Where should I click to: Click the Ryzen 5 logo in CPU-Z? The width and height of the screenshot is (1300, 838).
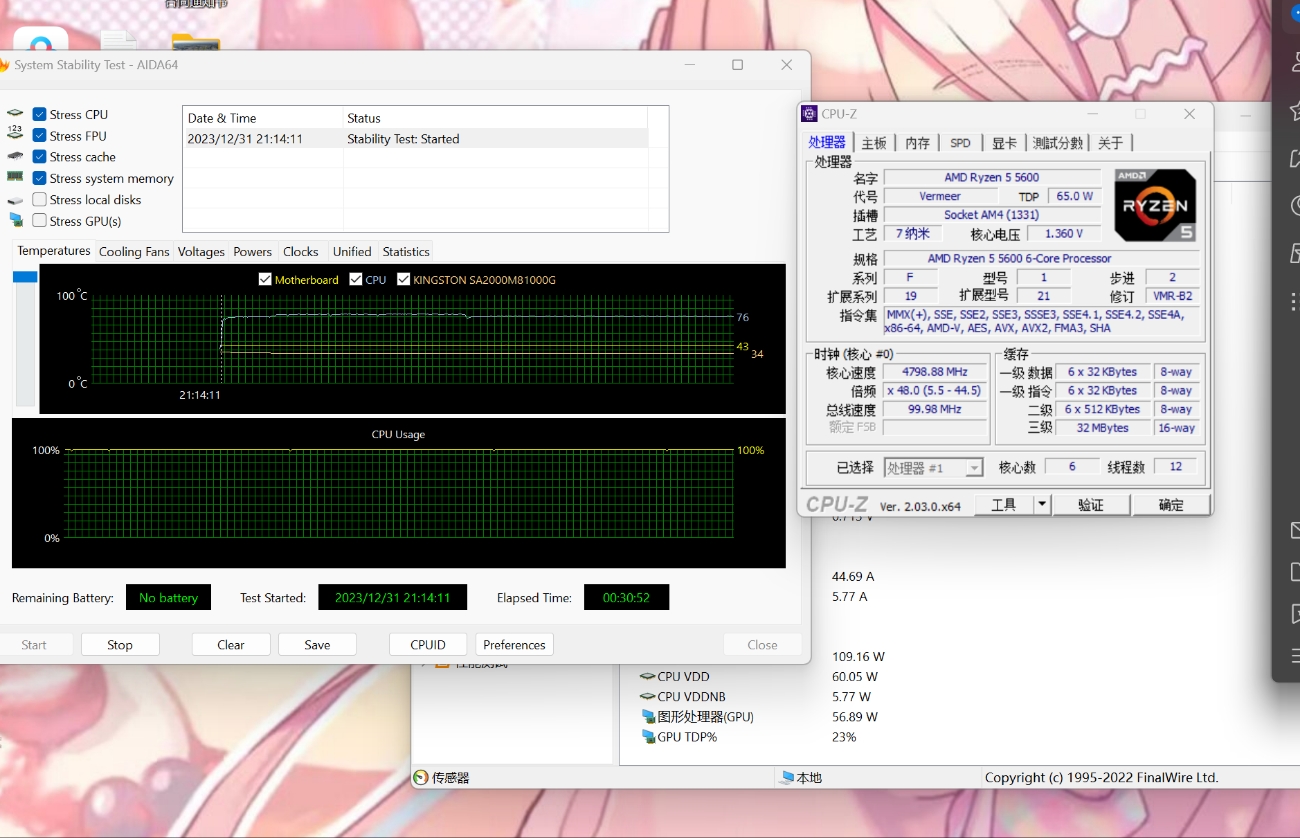[1155, 205]
